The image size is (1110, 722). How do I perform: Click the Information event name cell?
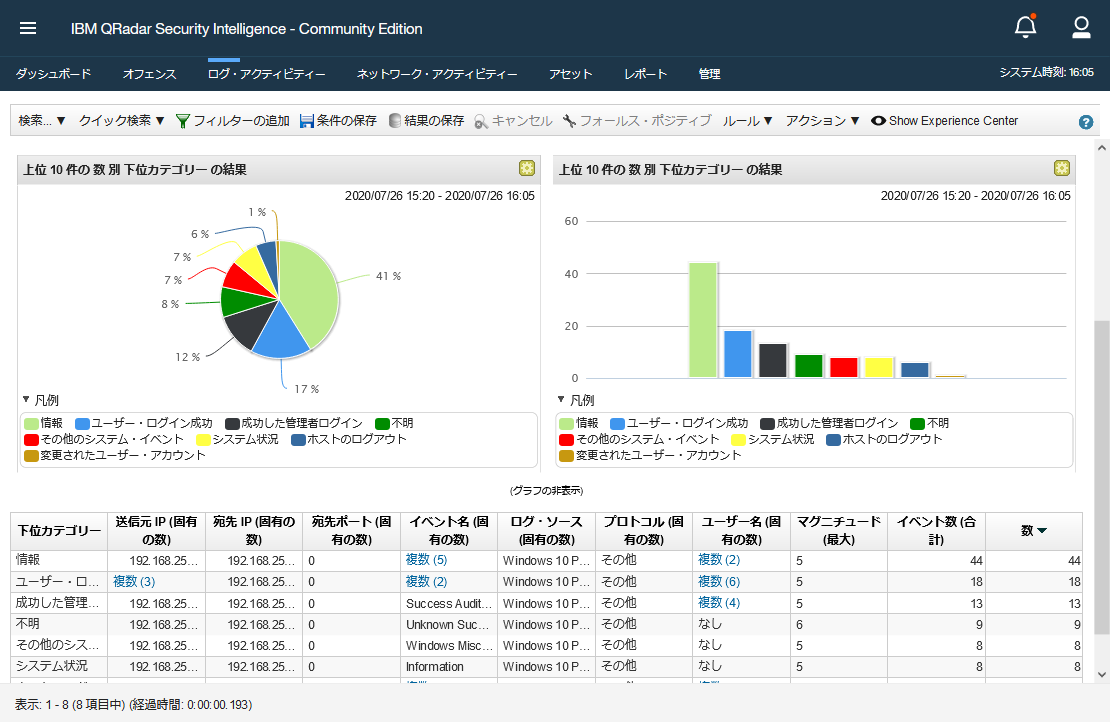[x=449, y=667]
